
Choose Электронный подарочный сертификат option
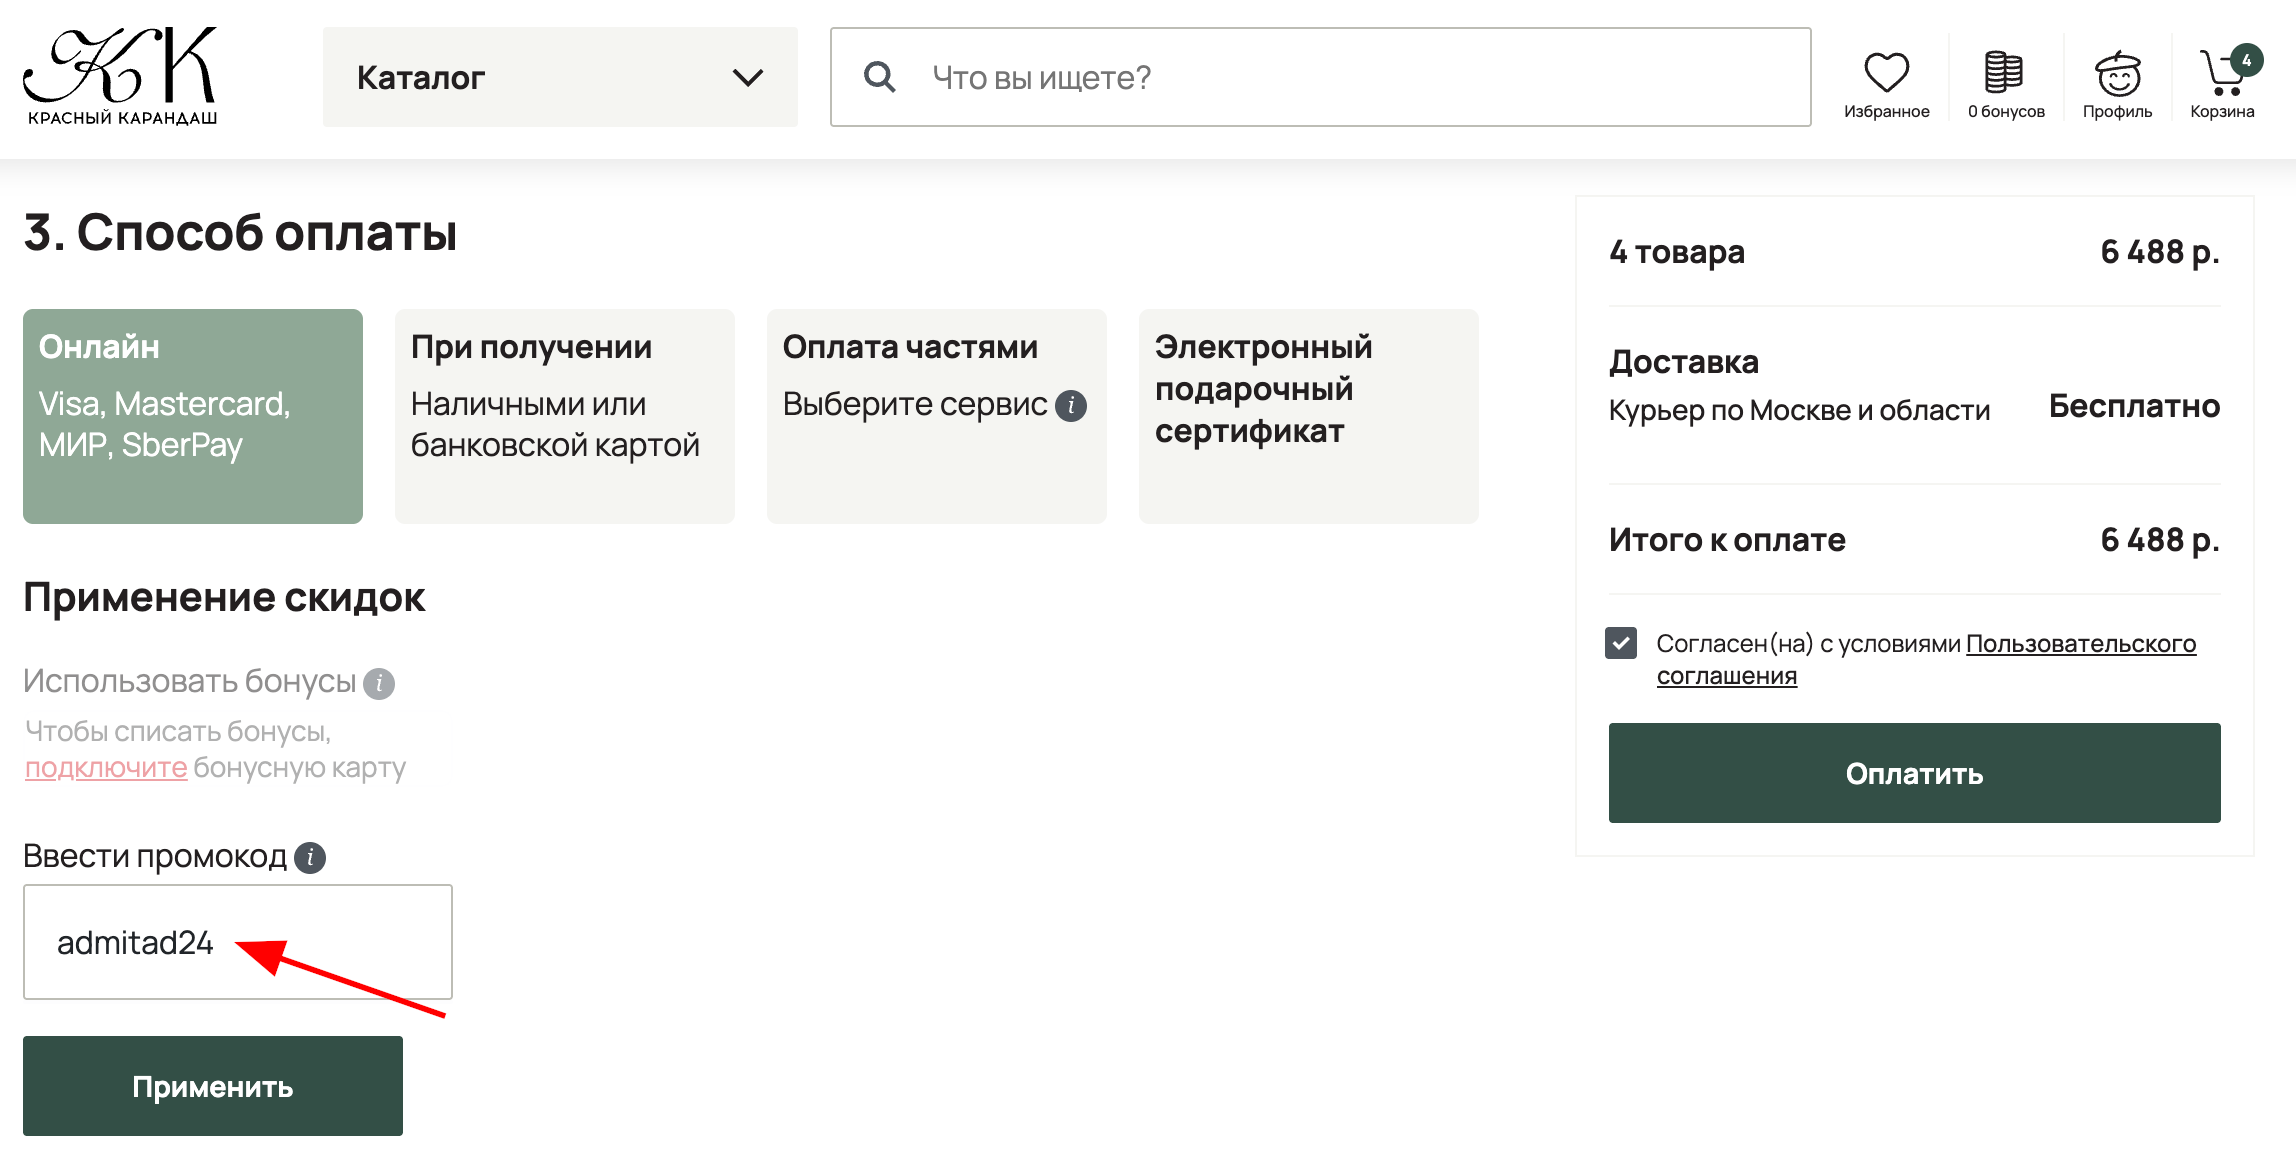pyautogui.click(x=1308, y=414)
